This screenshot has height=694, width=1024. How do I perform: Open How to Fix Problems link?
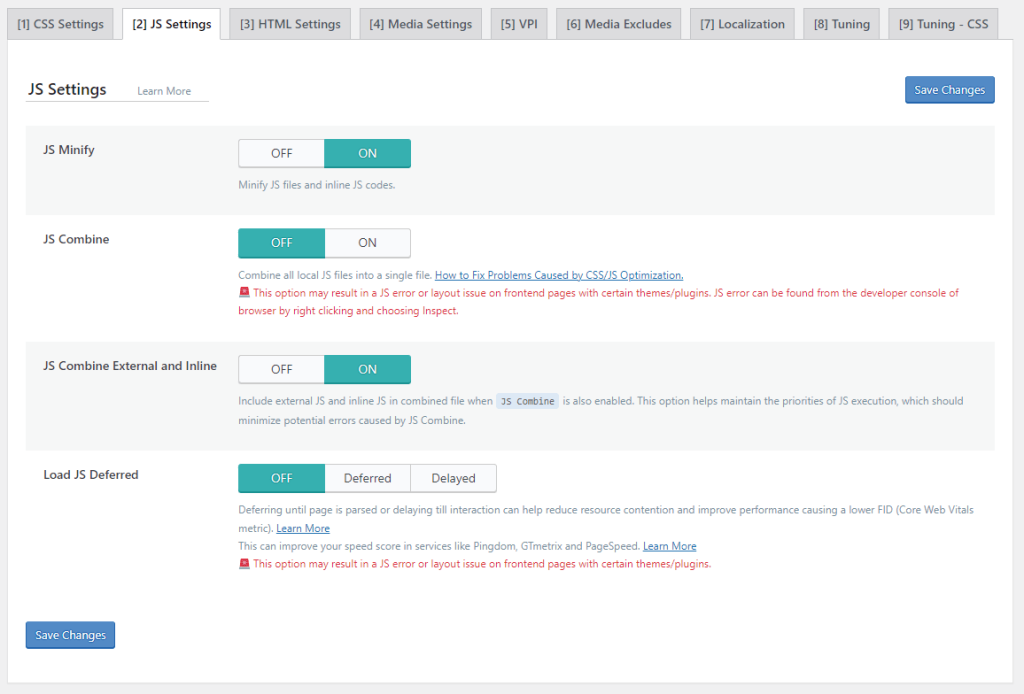[x=559, y=275]
